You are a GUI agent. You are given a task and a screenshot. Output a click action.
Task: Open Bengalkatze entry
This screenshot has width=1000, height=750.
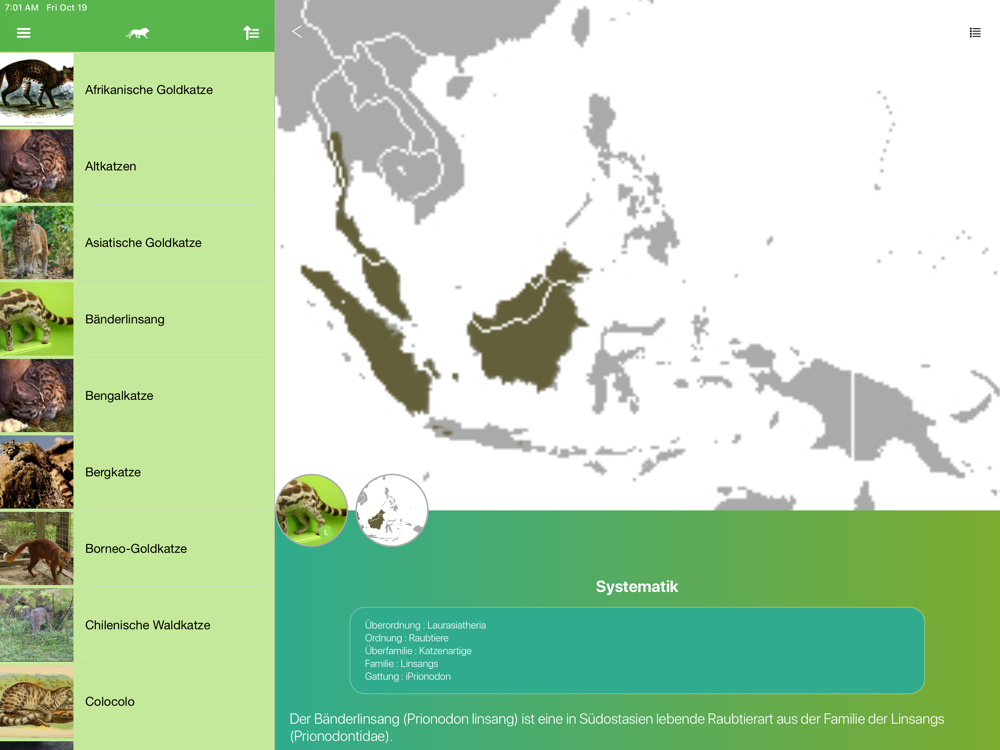point(137,396)
